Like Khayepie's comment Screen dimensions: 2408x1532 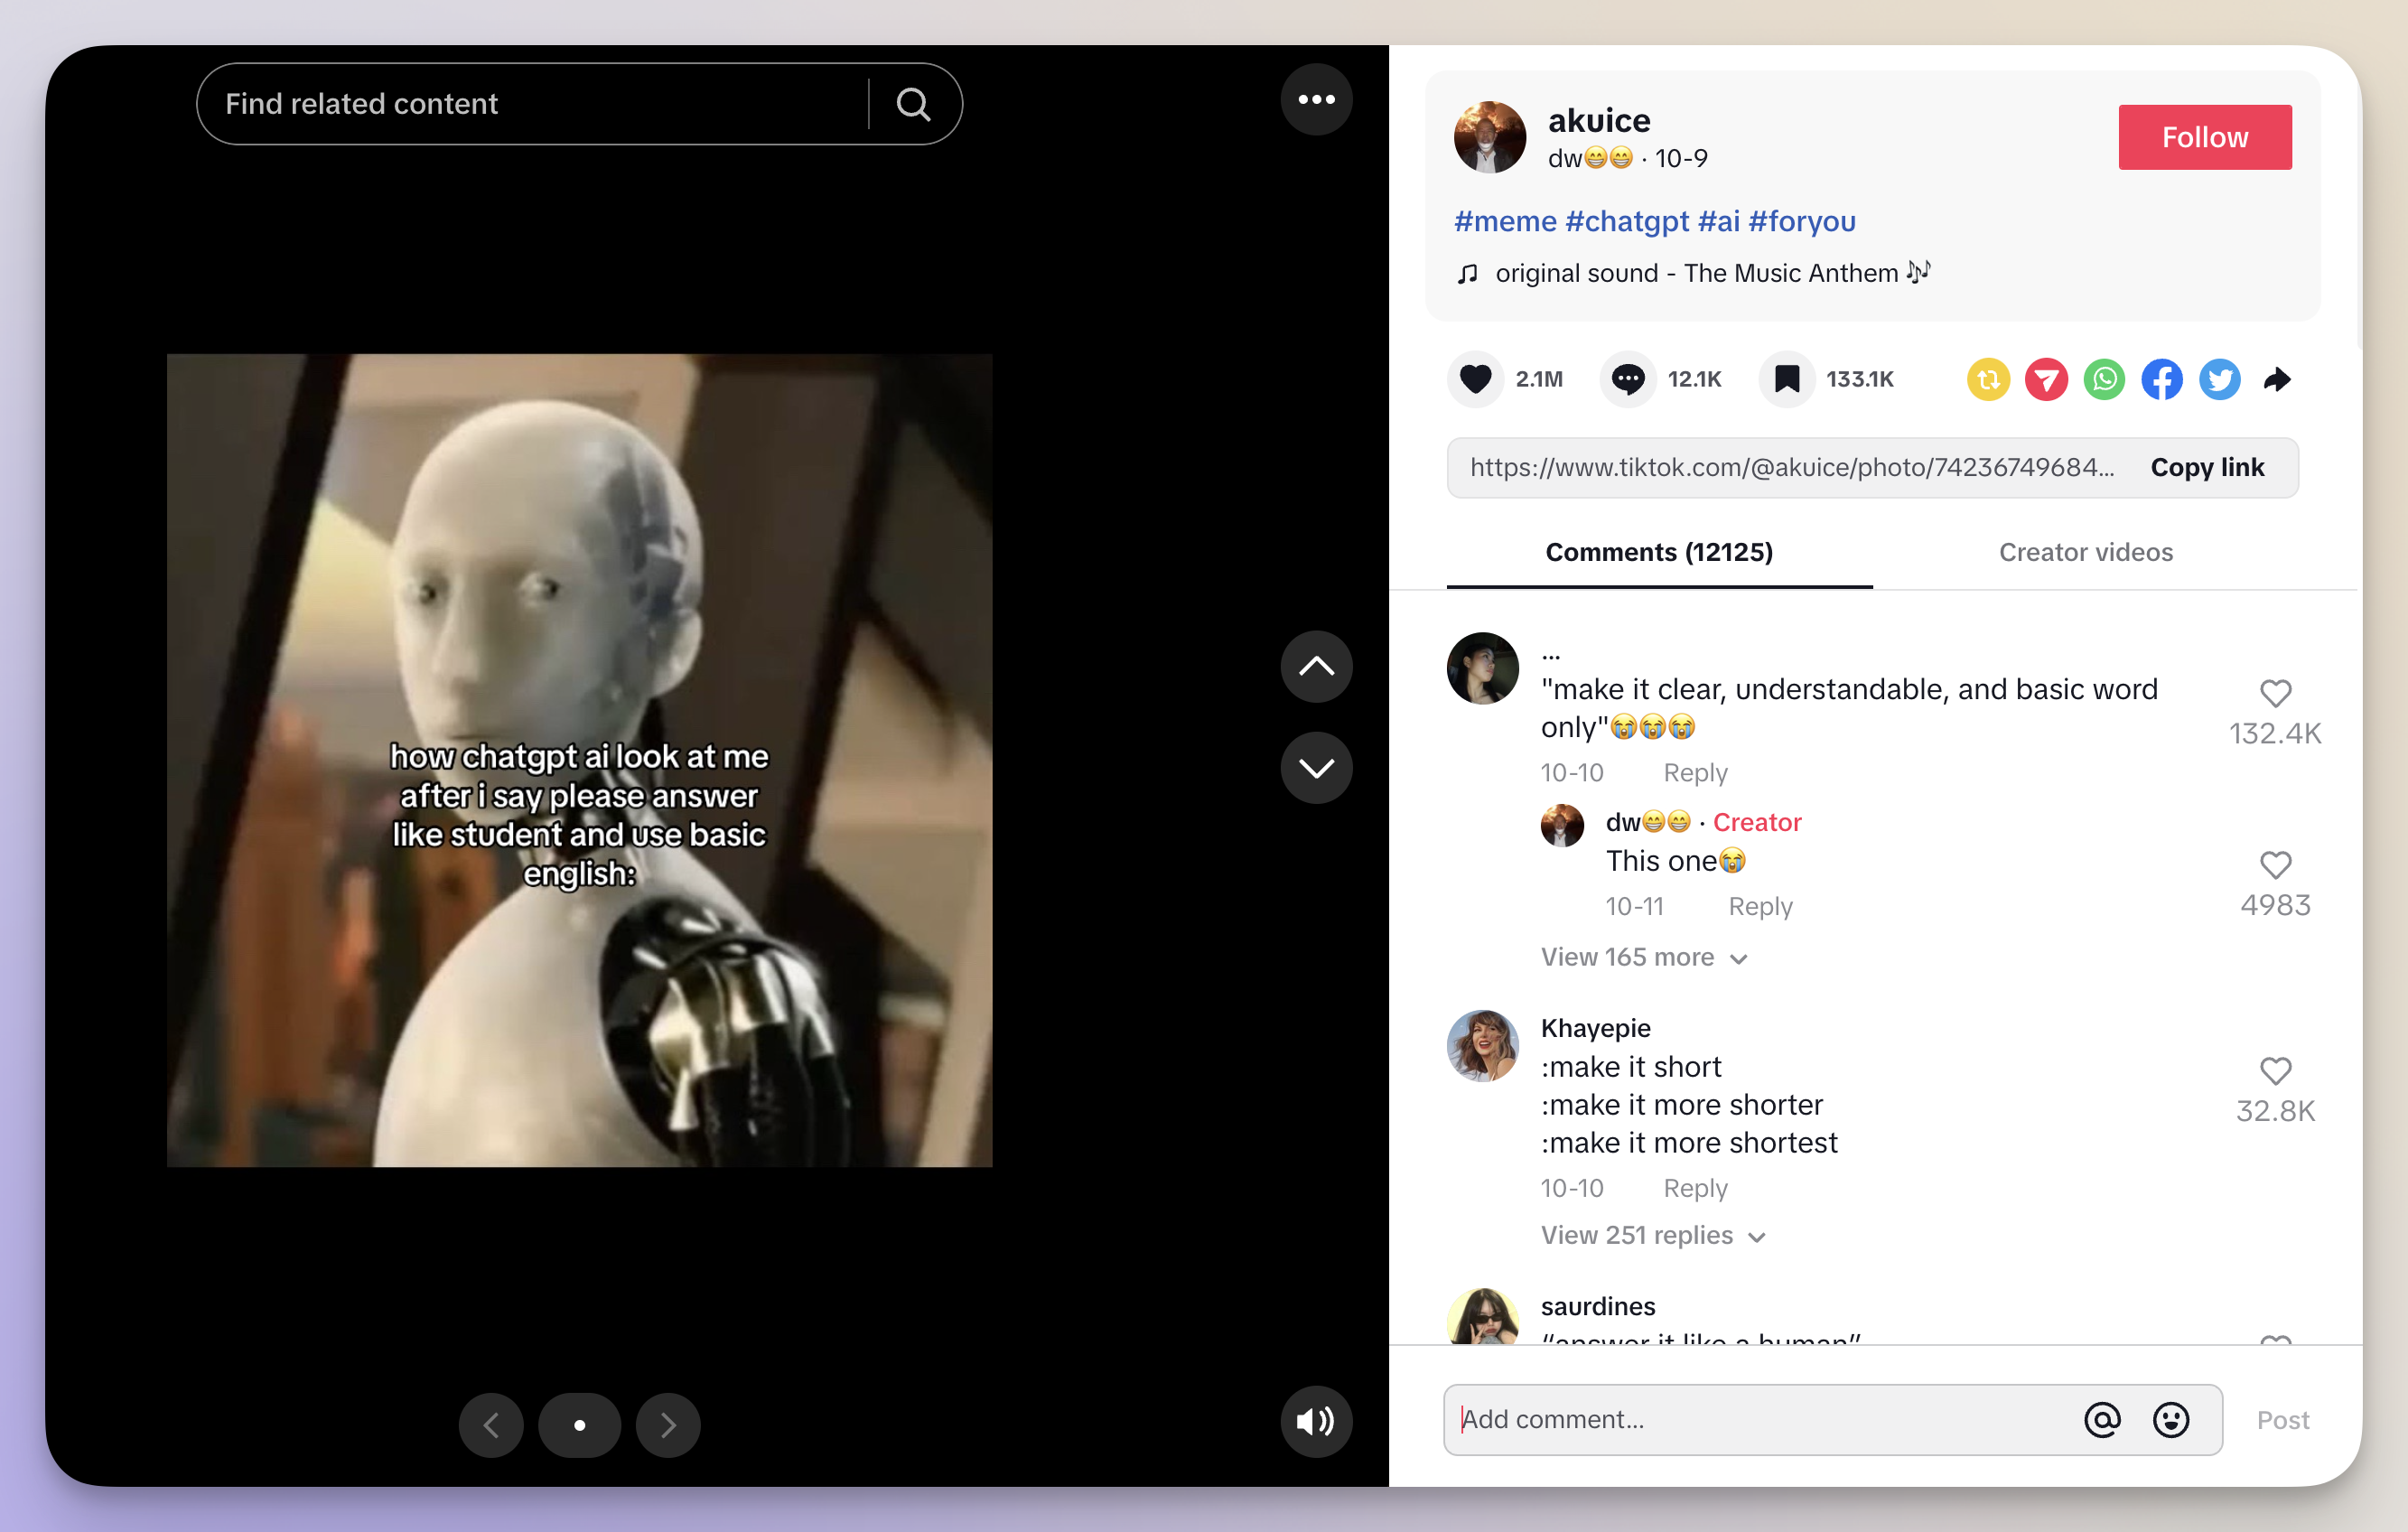click(2274, 1070)
